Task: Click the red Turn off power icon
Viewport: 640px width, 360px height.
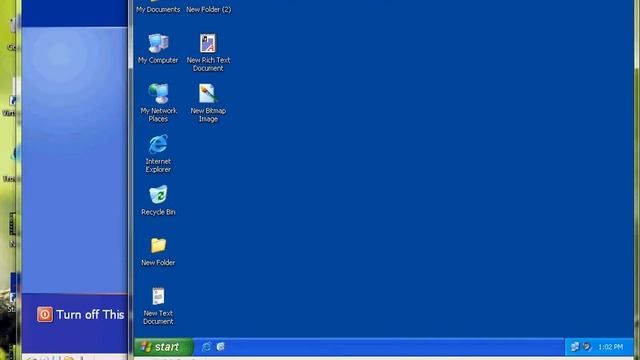Action: pyautogui.click(x=45, y=314)
